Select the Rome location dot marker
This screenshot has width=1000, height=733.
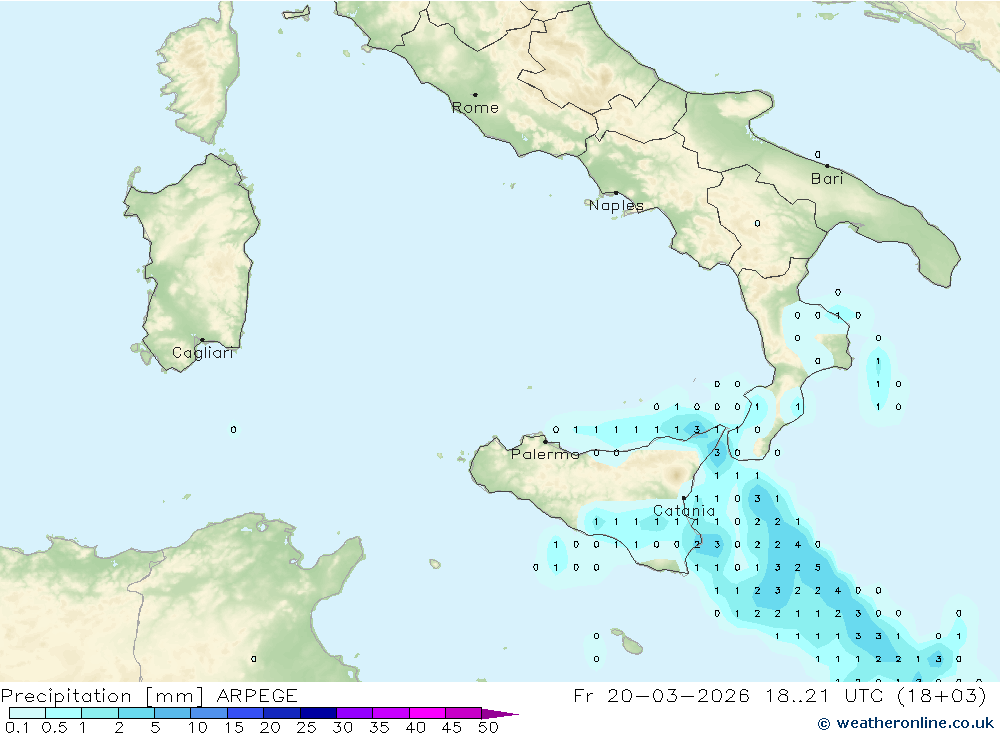475,95
